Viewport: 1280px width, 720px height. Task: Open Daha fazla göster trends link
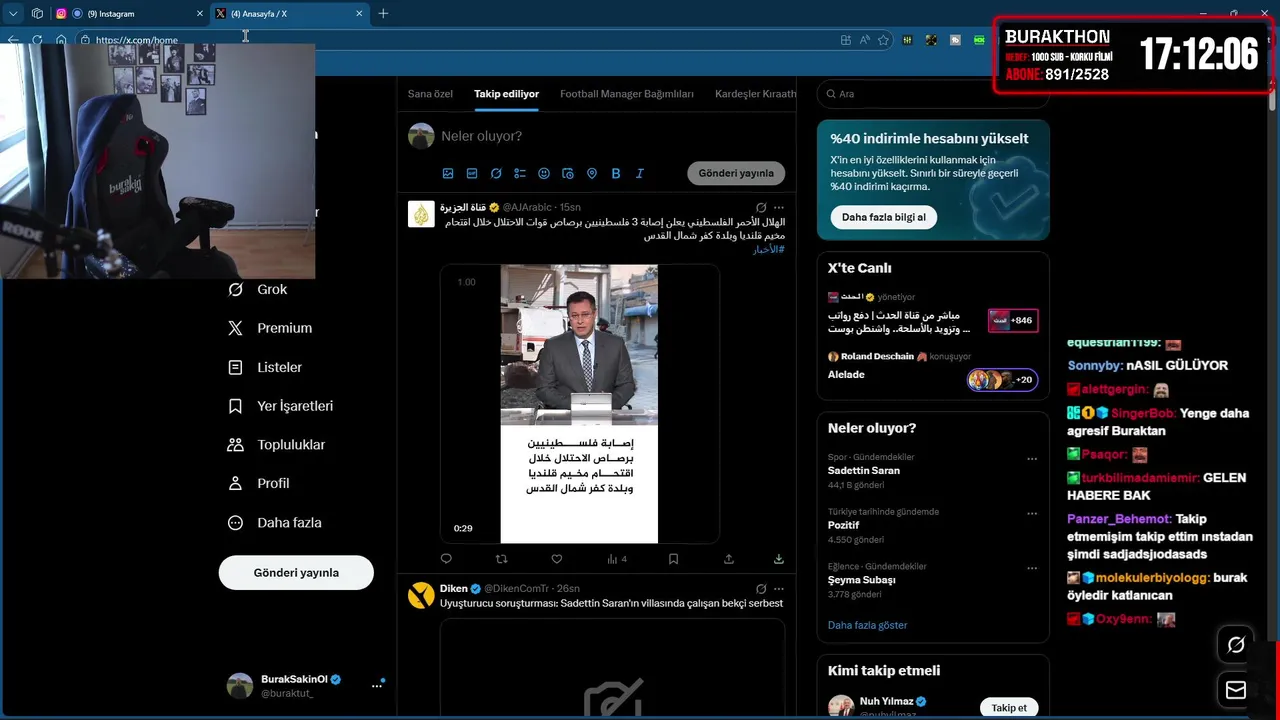tap(867, 625)
